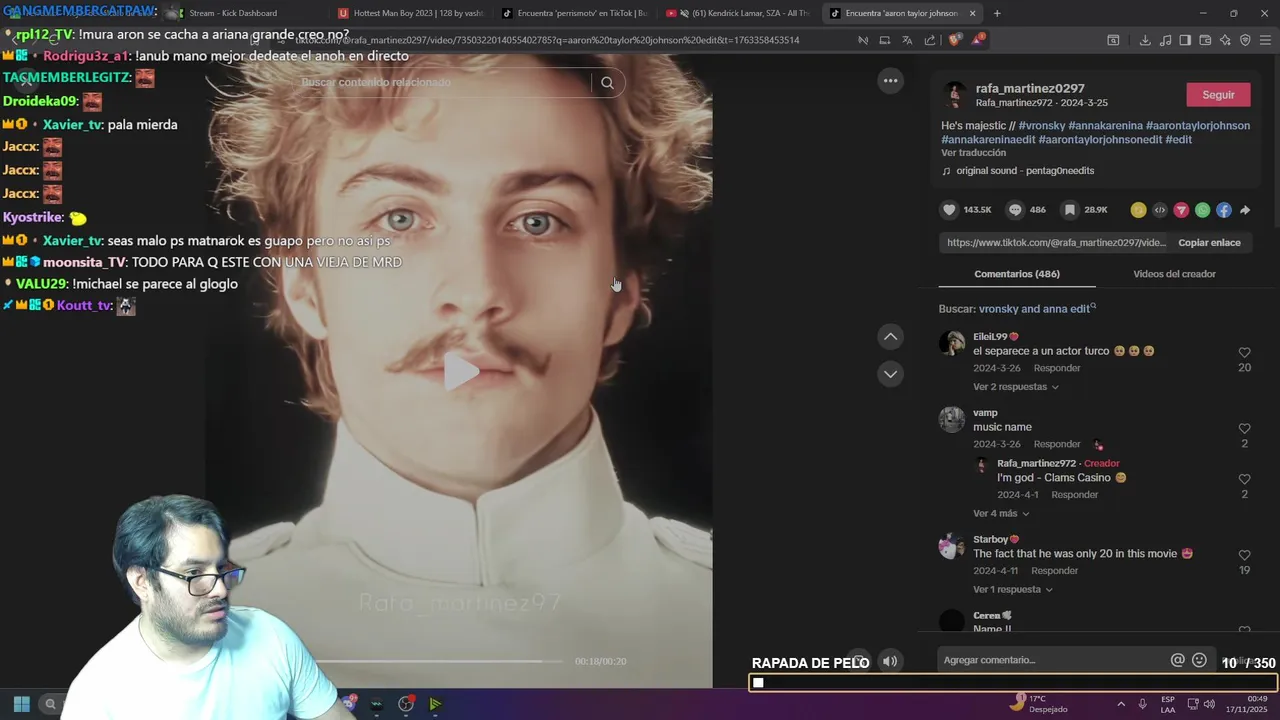This screenshot has width=1280, height=720.
Task: Open the Hottest Man Boy 2023 browser tab
Action: (x=409, y=13)
